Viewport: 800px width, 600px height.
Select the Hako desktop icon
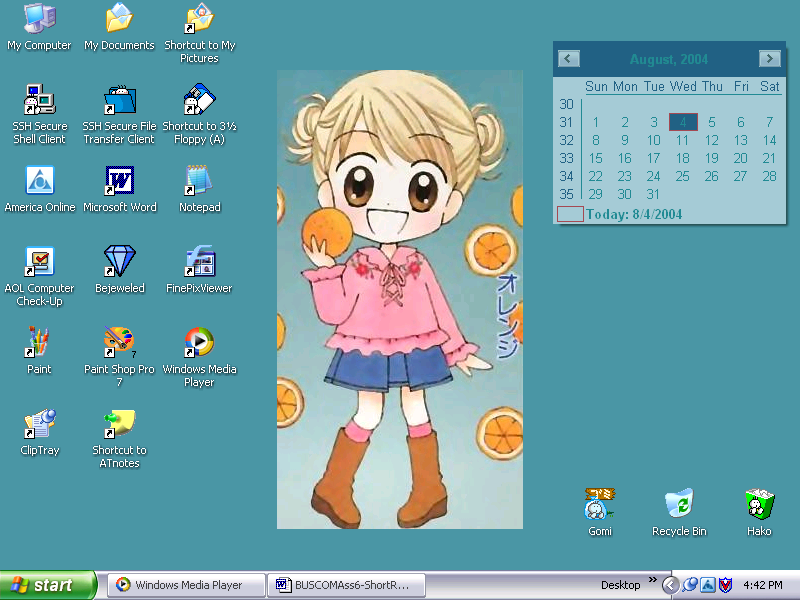pos(759,504)
